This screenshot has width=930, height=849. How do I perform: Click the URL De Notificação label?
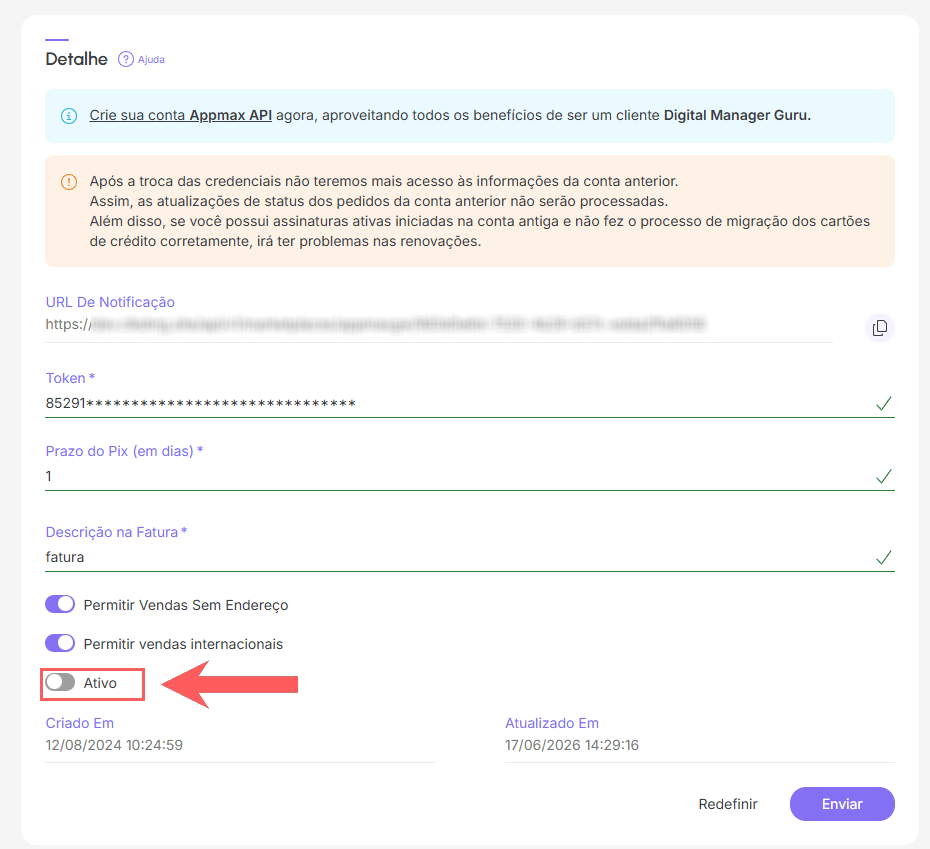coord(110,302)
